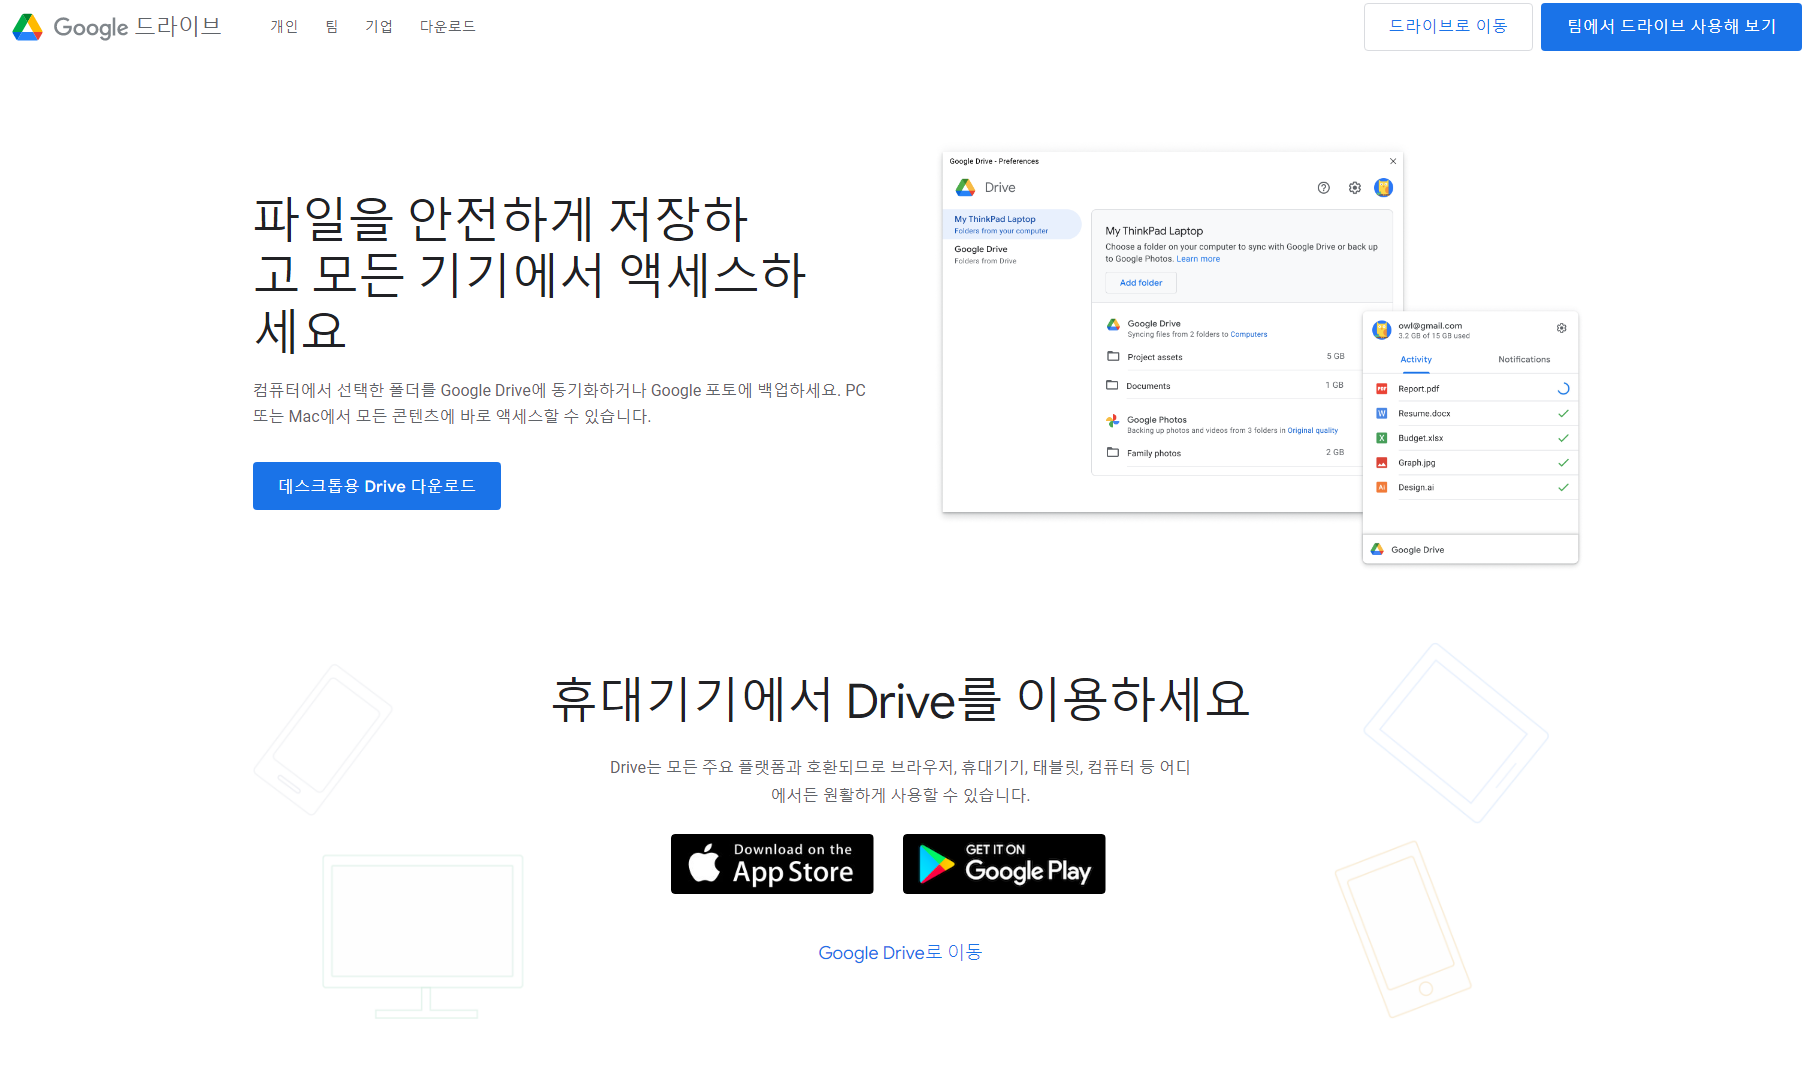Select Google Drive Folders from Drive sidebar item
1810x1077 pixels.
(1012, 255)
